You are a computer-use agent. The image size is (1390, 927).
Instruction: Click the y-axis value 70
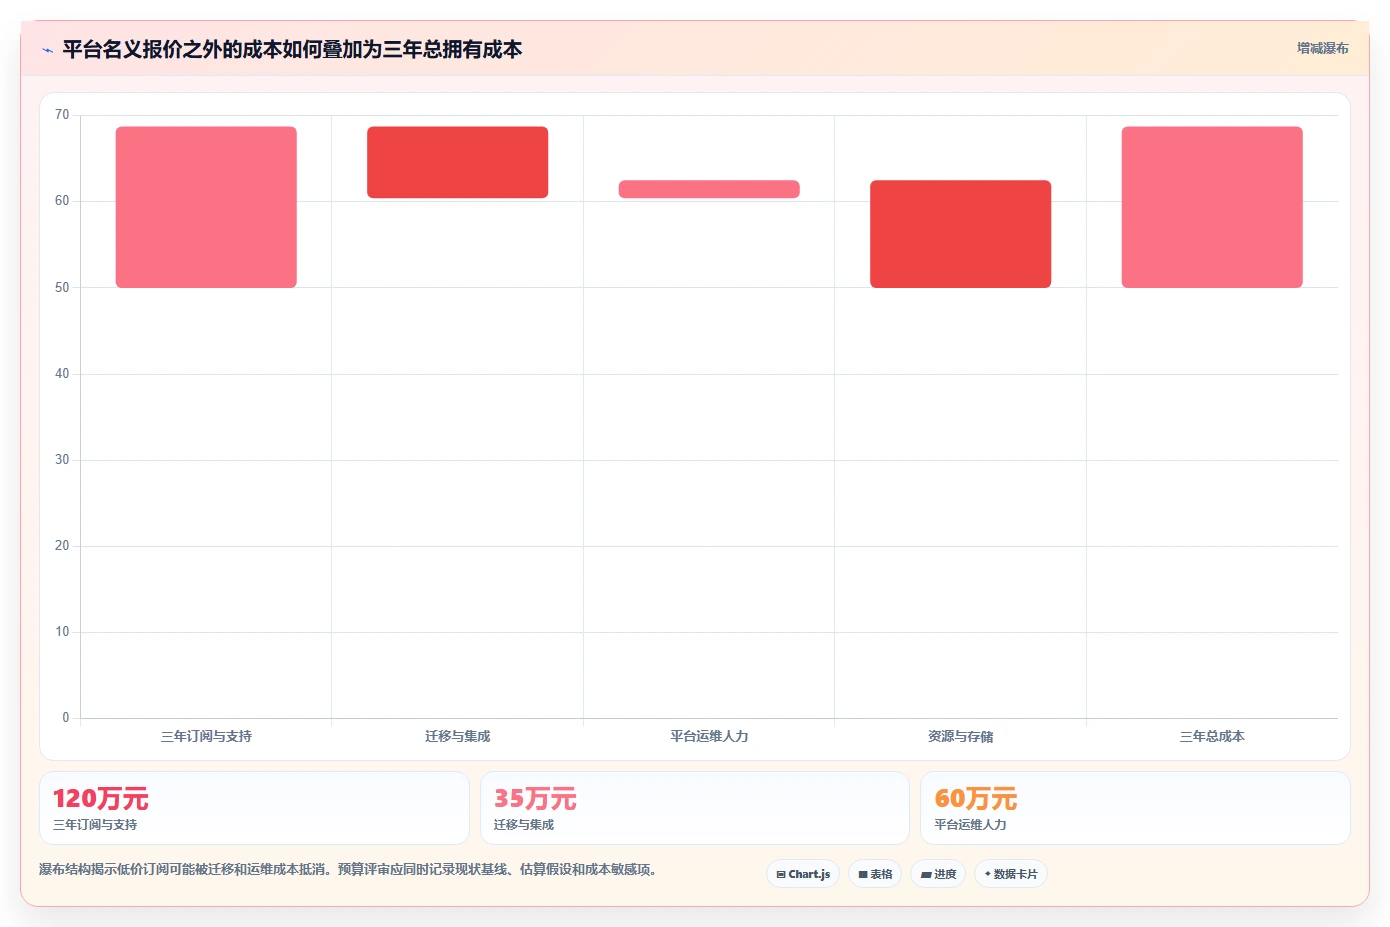pos(62,115)
